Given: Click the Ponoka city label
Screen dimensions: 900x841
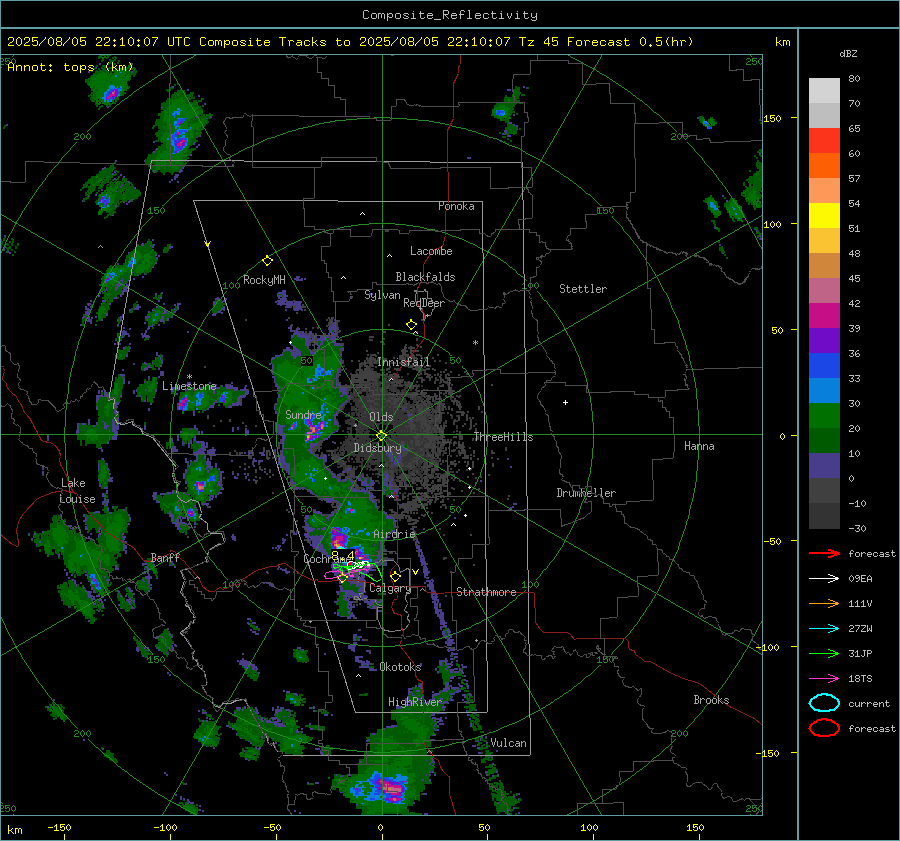Looking at the screenshot, I should pos(456,206).
